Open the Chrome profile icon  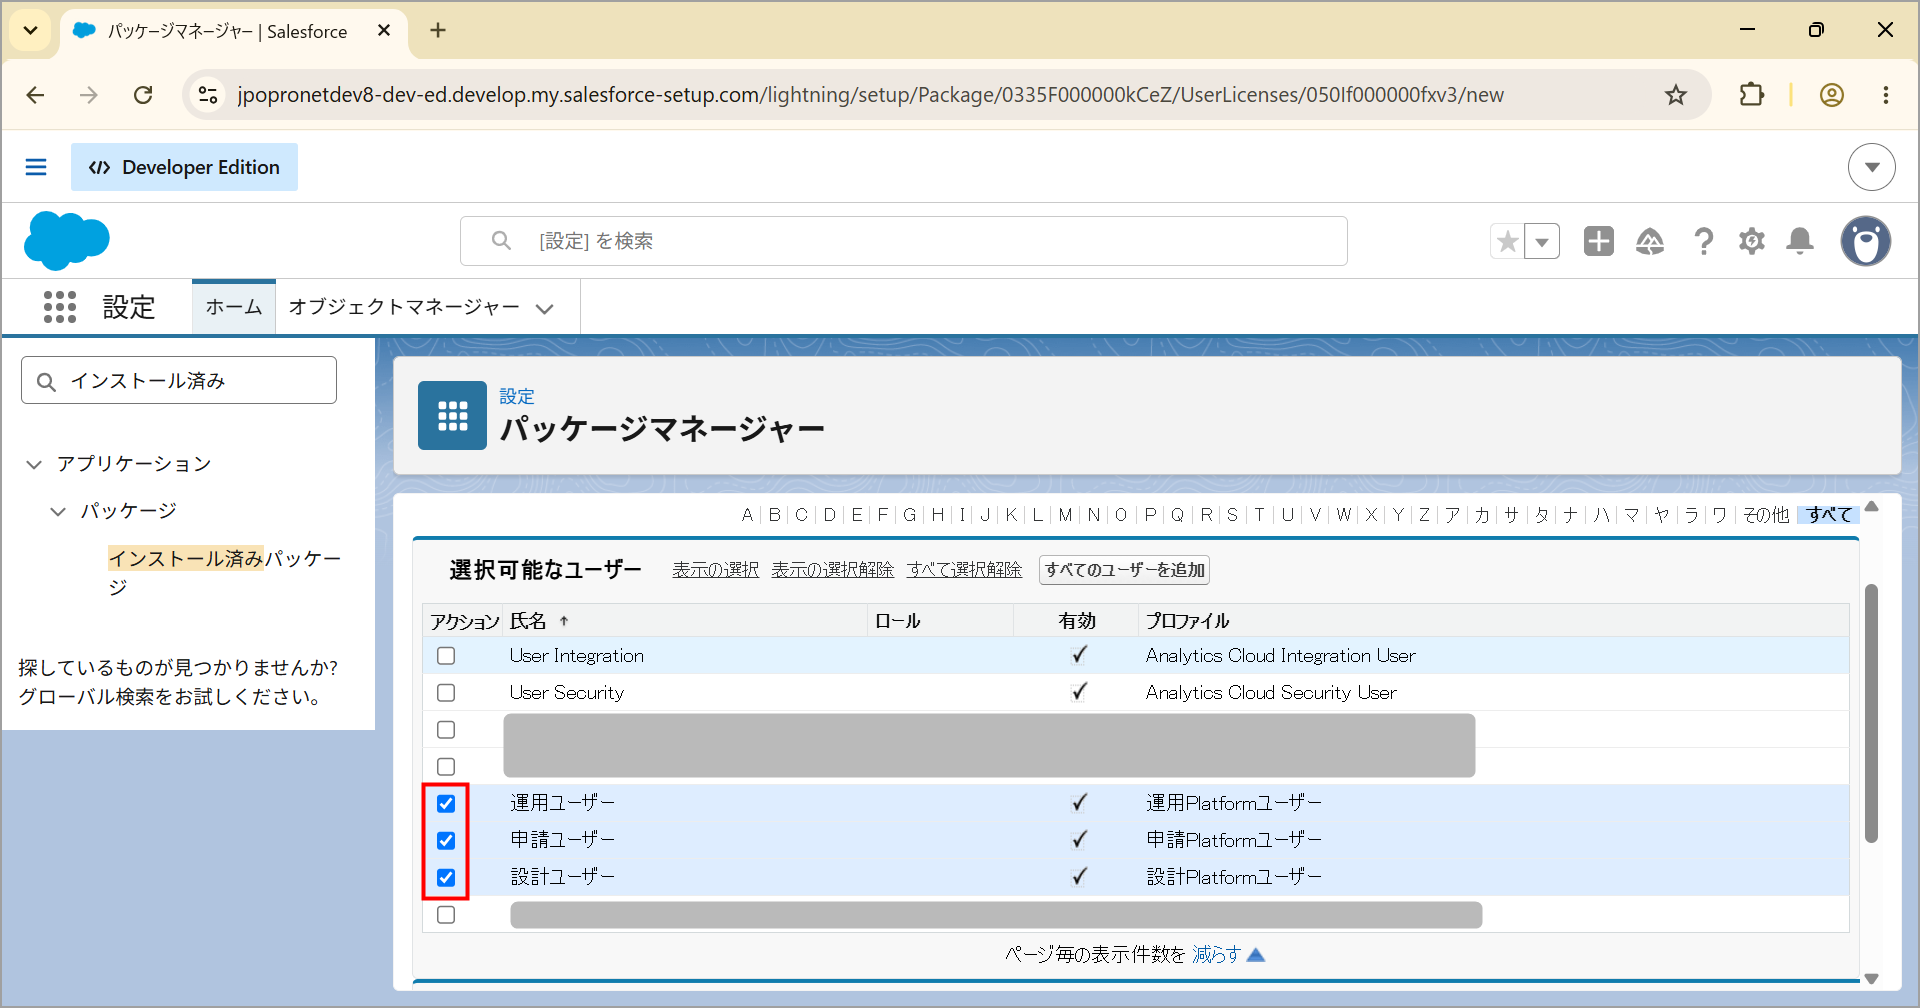click(1832, 95)
